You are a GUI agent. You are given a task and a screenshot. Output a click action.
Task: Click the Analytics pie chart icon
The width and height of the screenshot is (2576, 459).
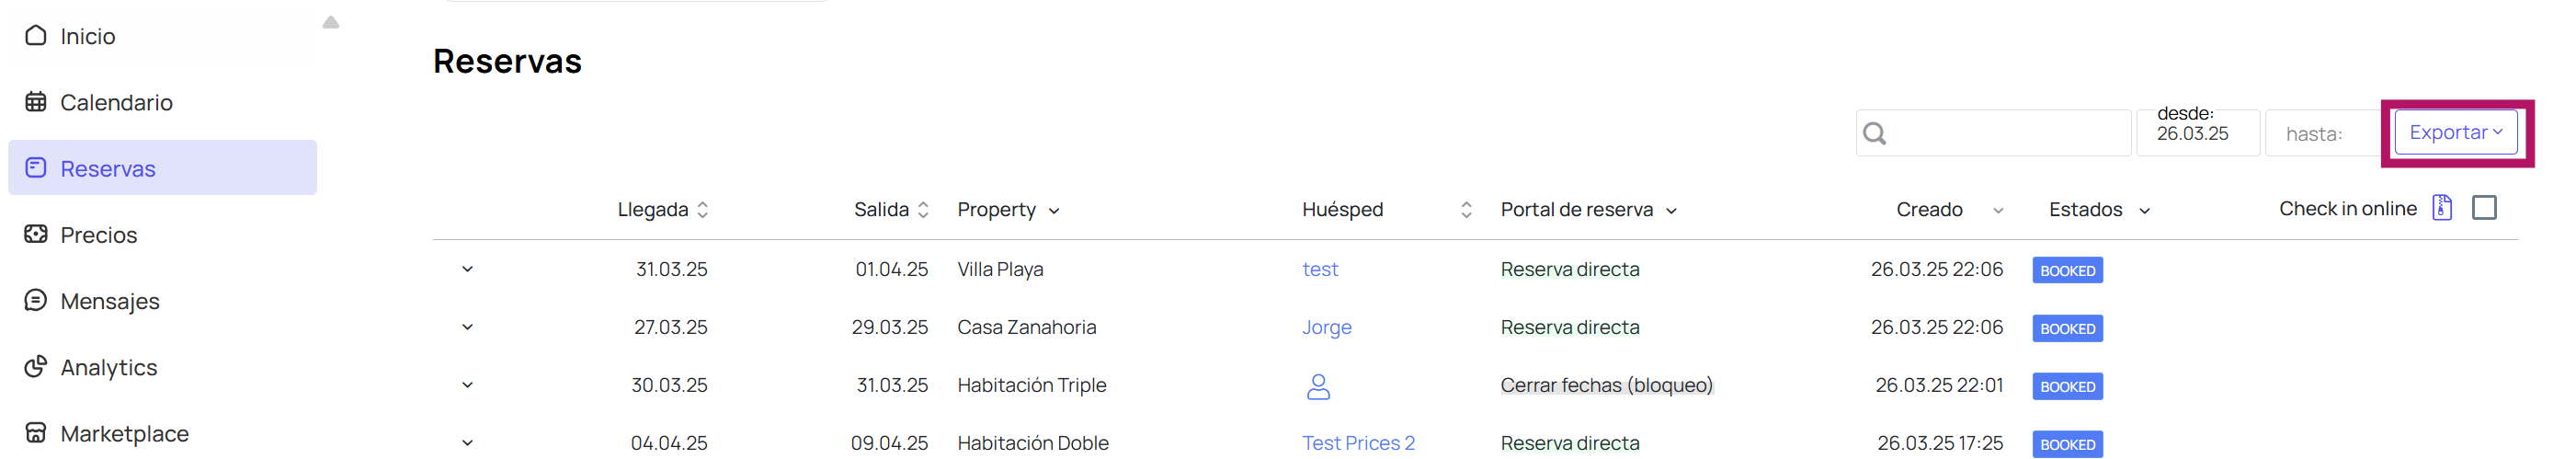[36, 366]
